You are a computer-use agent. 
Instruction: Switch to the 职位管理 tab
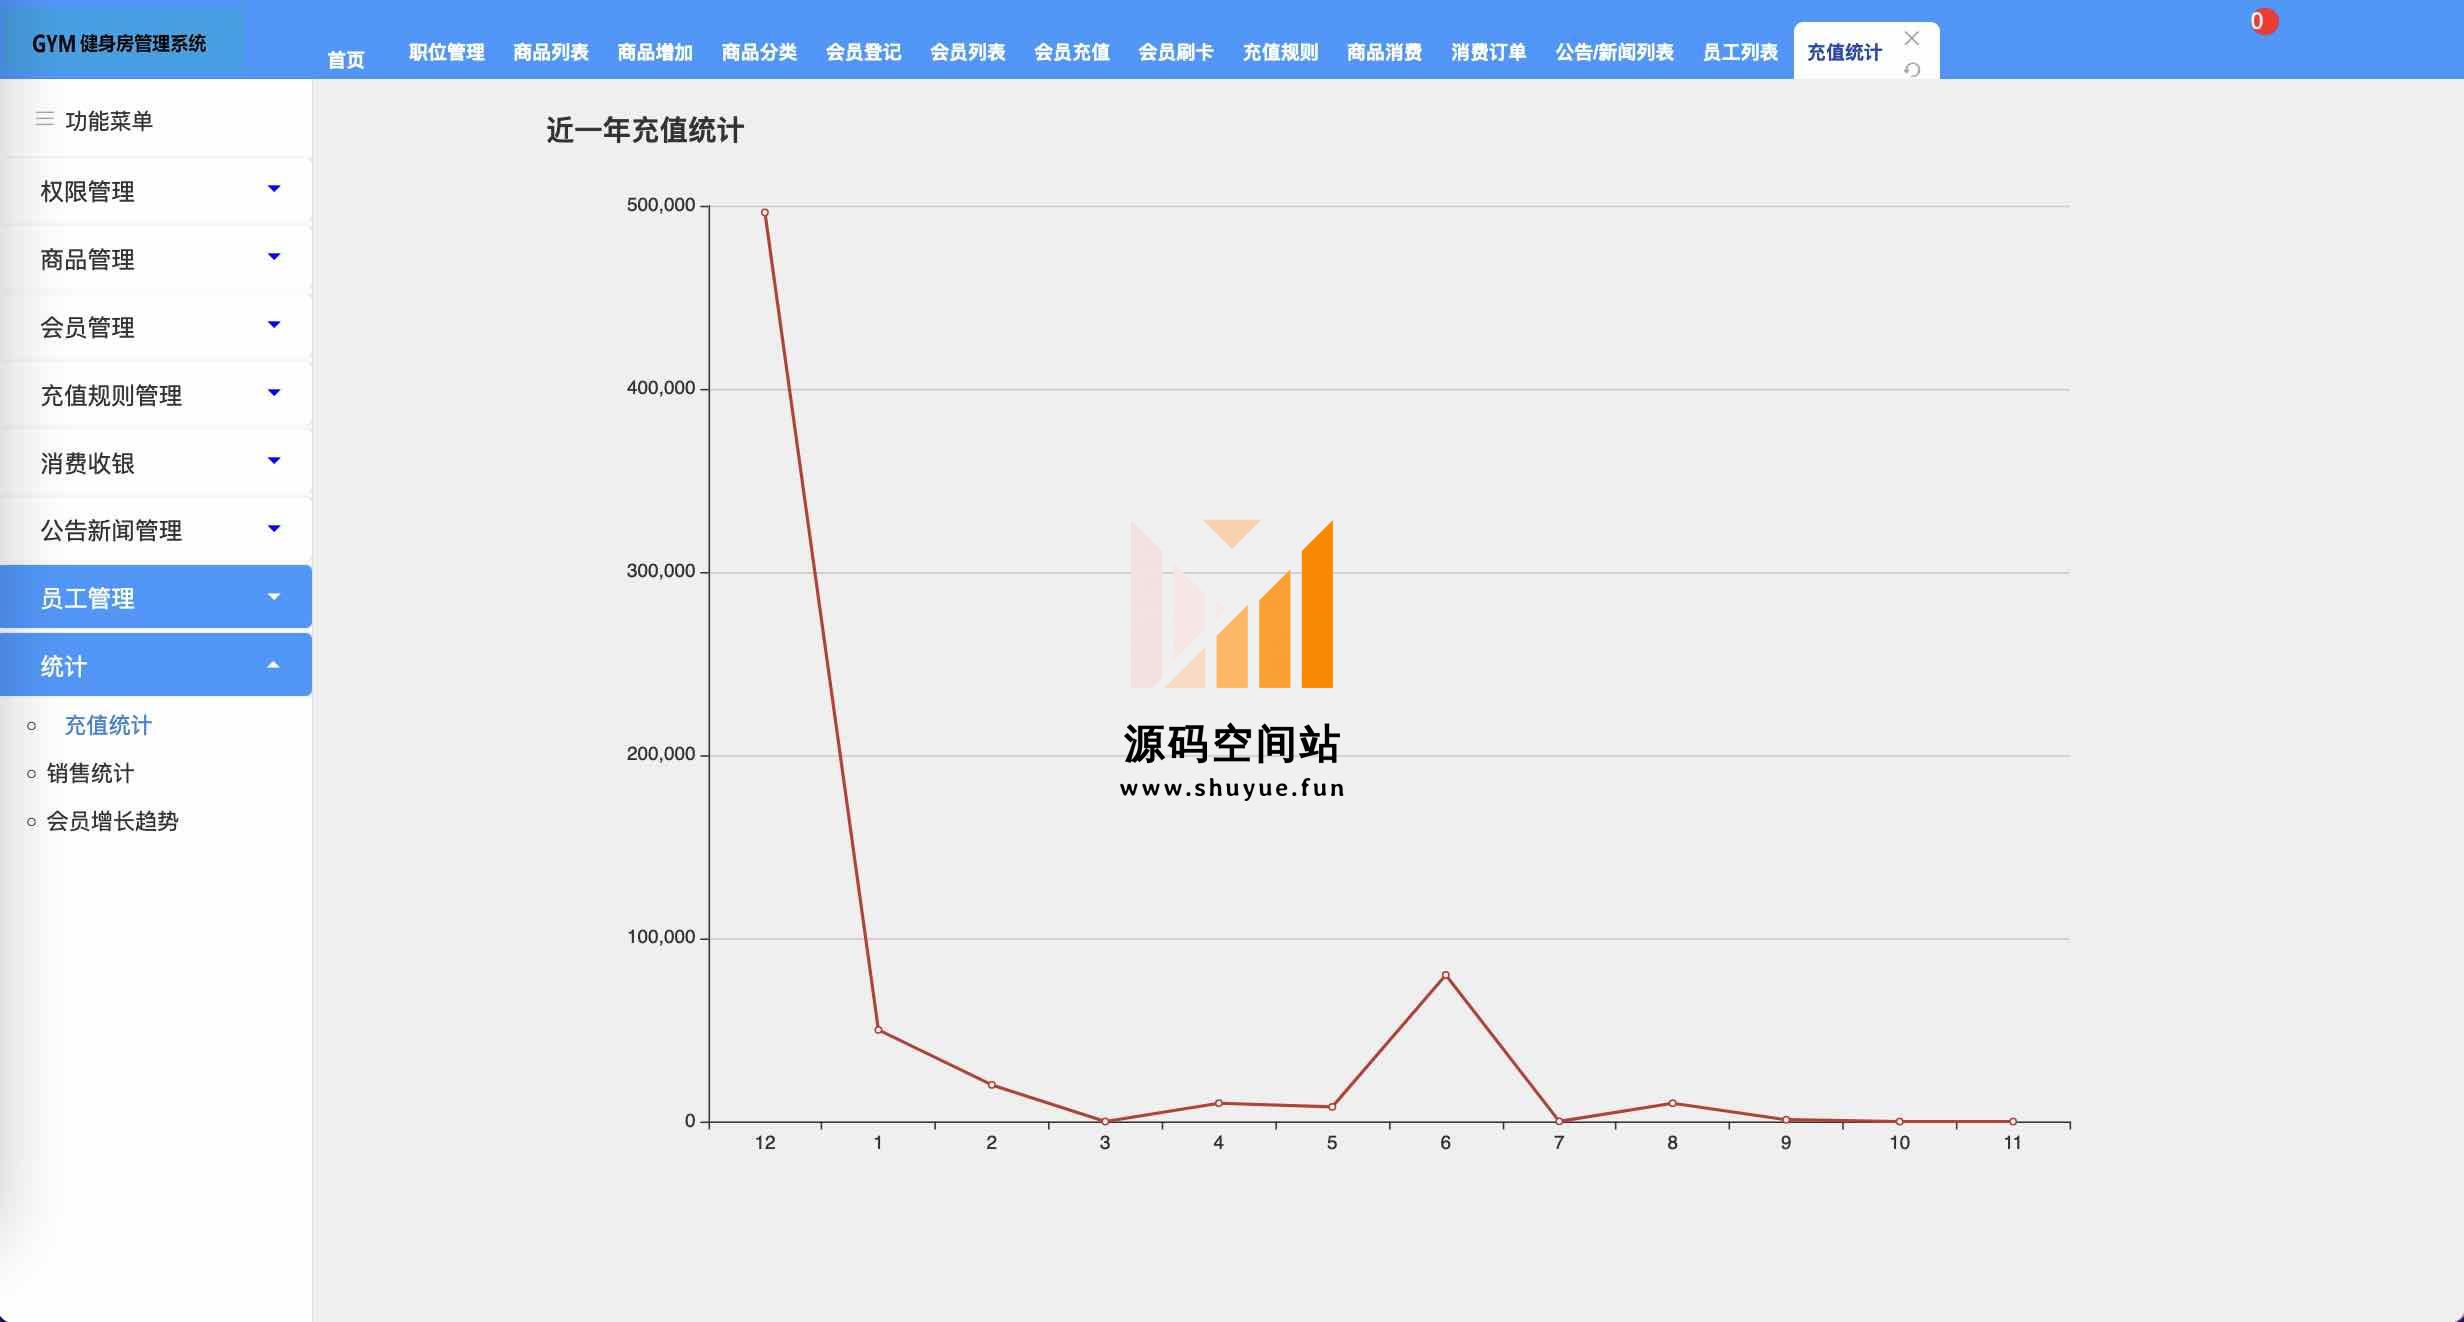coord(446,52)
